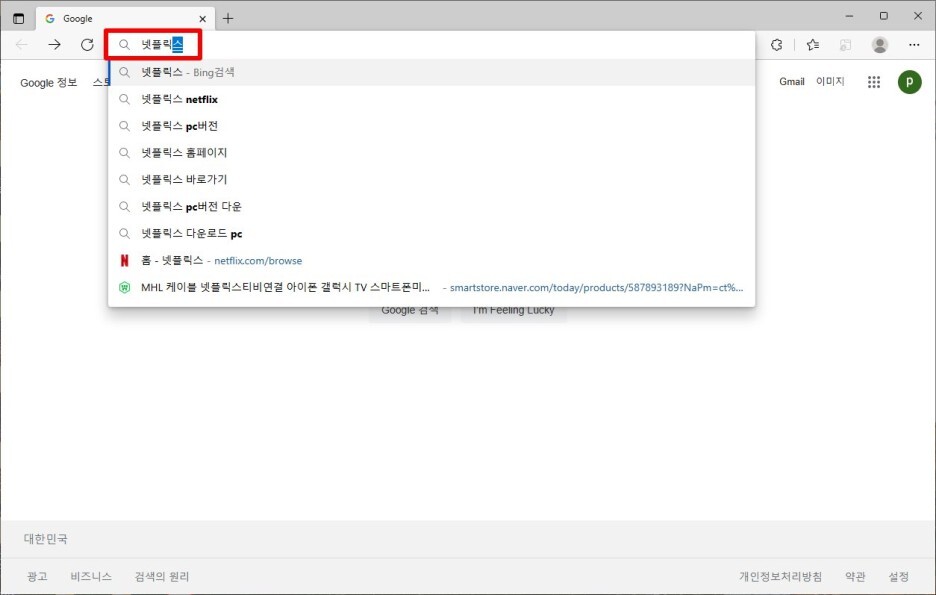The image size is (936, 595).
Task: Open the Extensions puzzle icon
Action: coord(776,45)
